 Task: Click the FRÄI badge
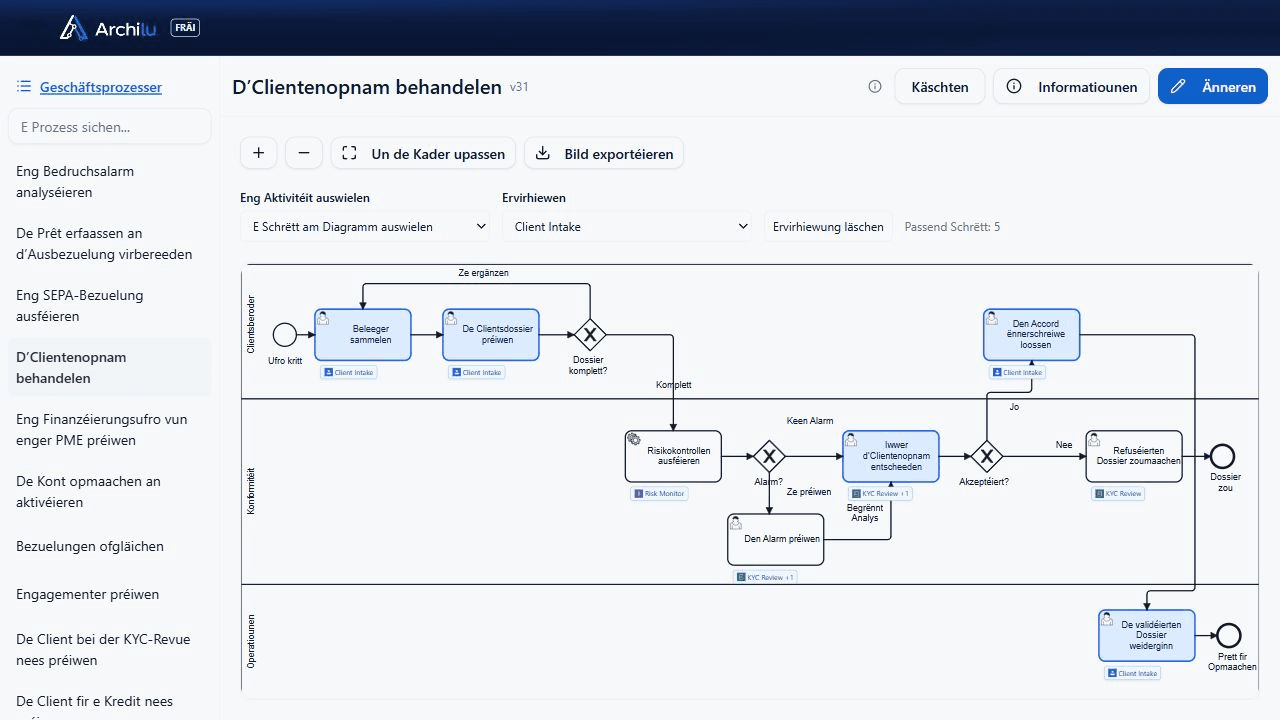(185, 28)
